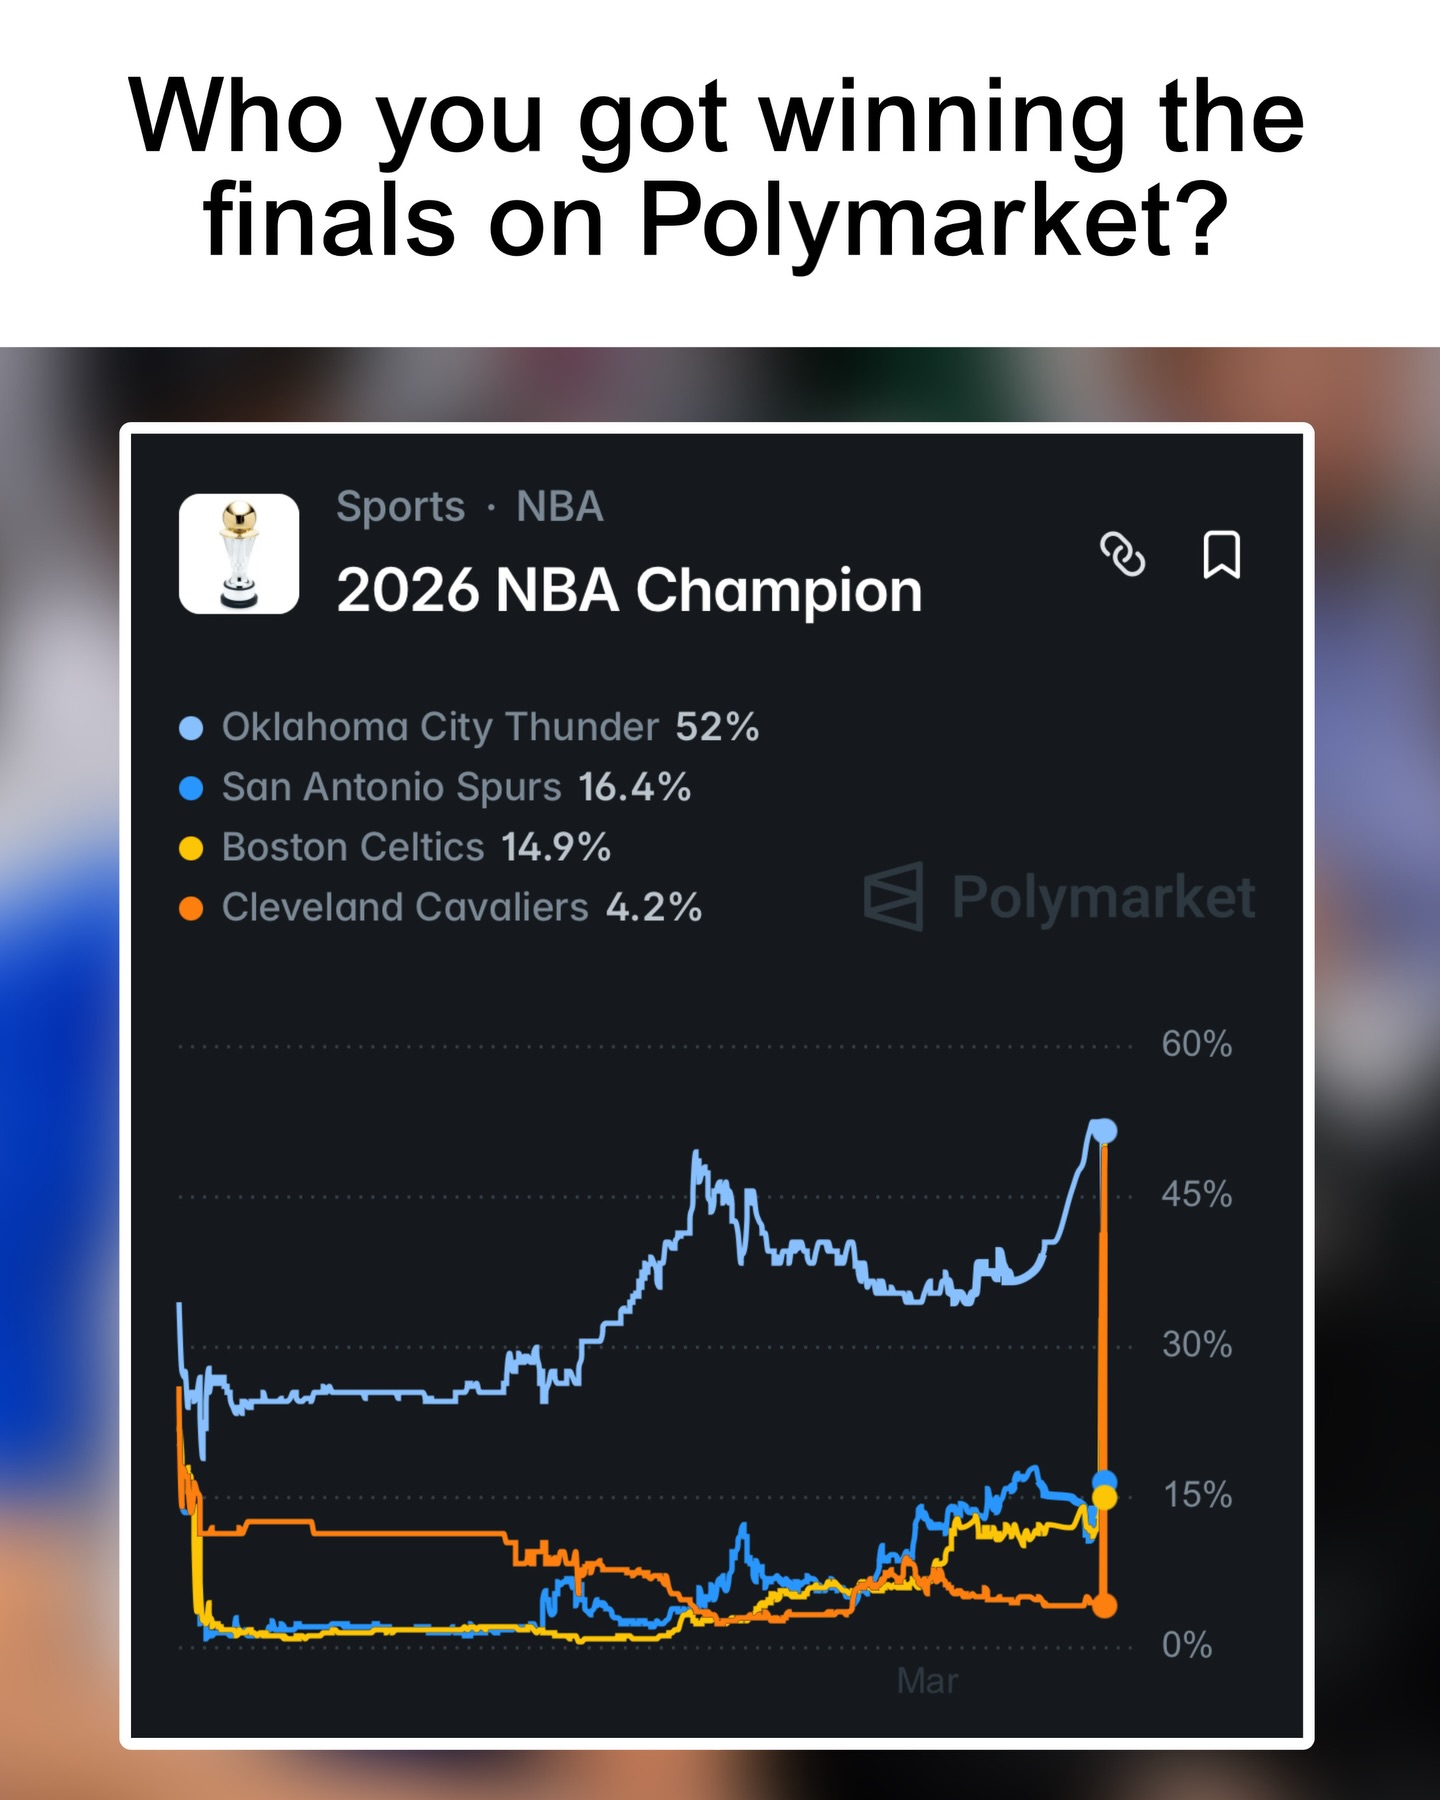The width and height of the screenshot is (1440, 1800).
Task: Click the Mar label on chart axis
Action: (927, 1681)
